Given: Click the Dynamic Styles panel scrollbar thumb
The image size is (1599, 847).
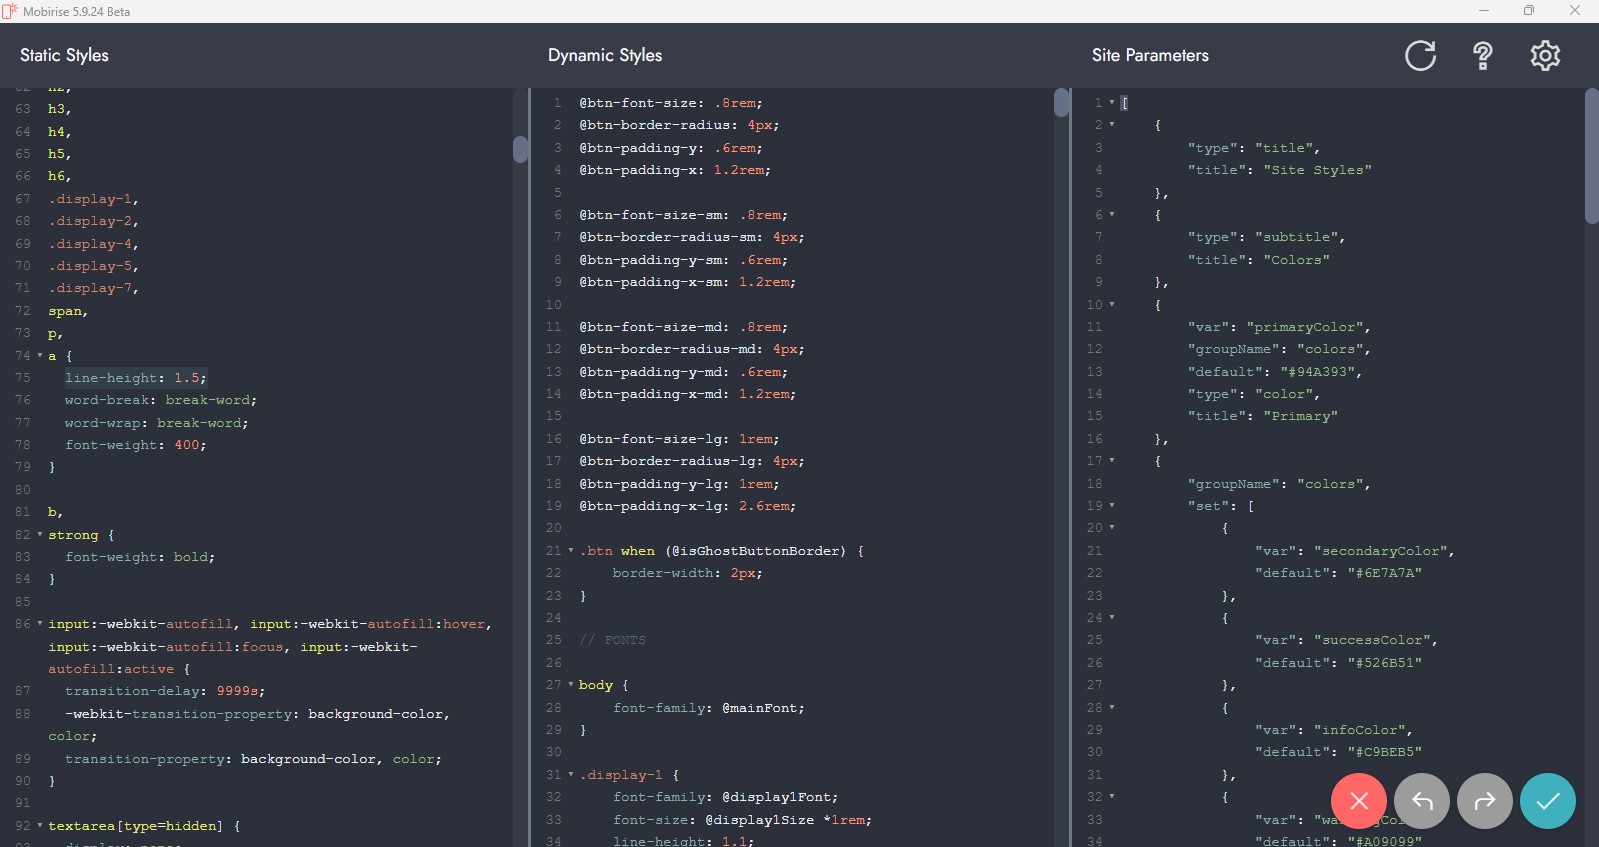Looking at the screenshot, I should click(x=1061, y=103).
